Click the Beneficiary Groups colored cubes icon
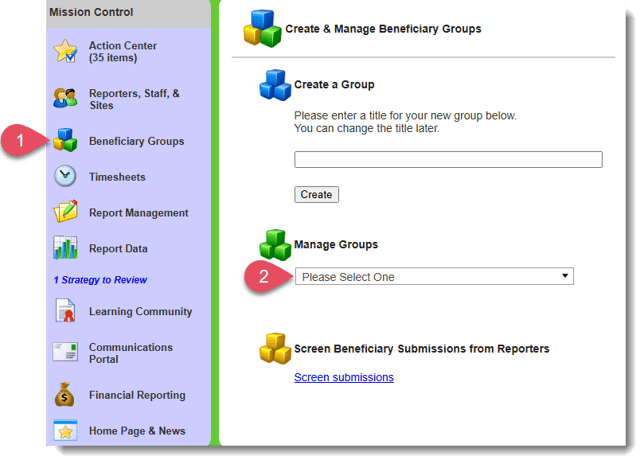The image size is (644, 464). pos(66,141)
